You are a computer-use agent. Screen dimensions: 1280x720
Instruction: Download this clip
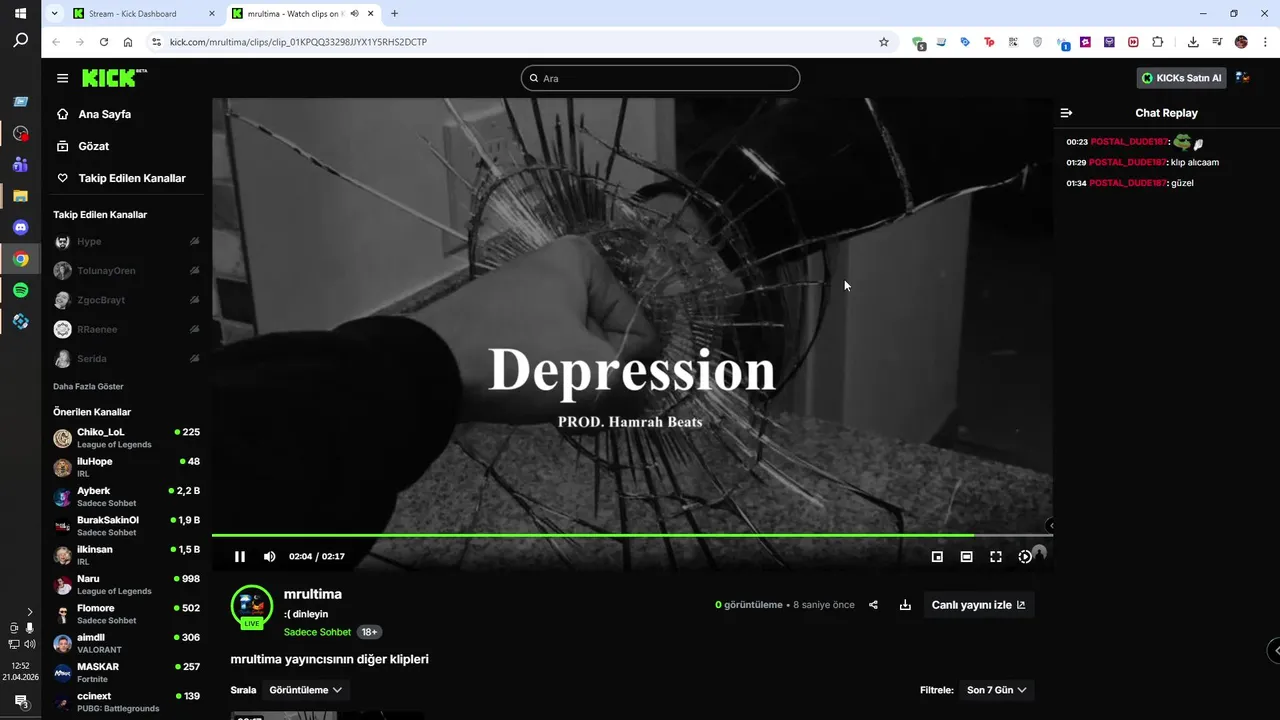(905, 605)
